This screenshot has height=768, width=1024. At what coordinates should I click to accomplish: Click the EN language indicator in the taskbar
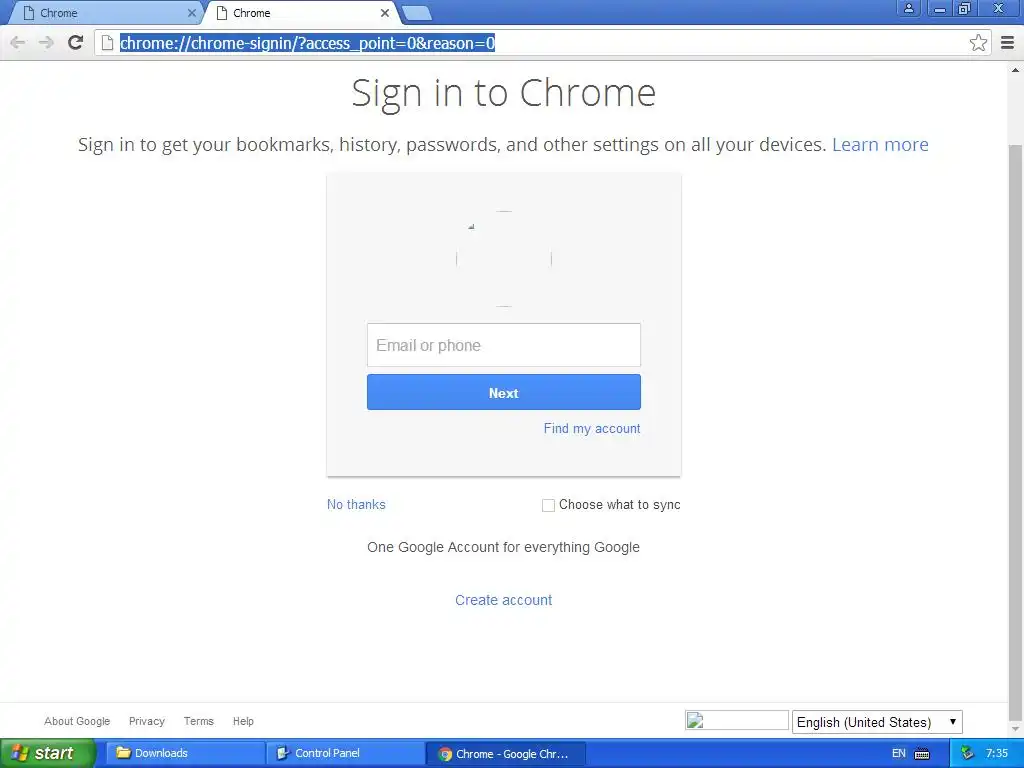pyautogui.click(x=899, y=753)
